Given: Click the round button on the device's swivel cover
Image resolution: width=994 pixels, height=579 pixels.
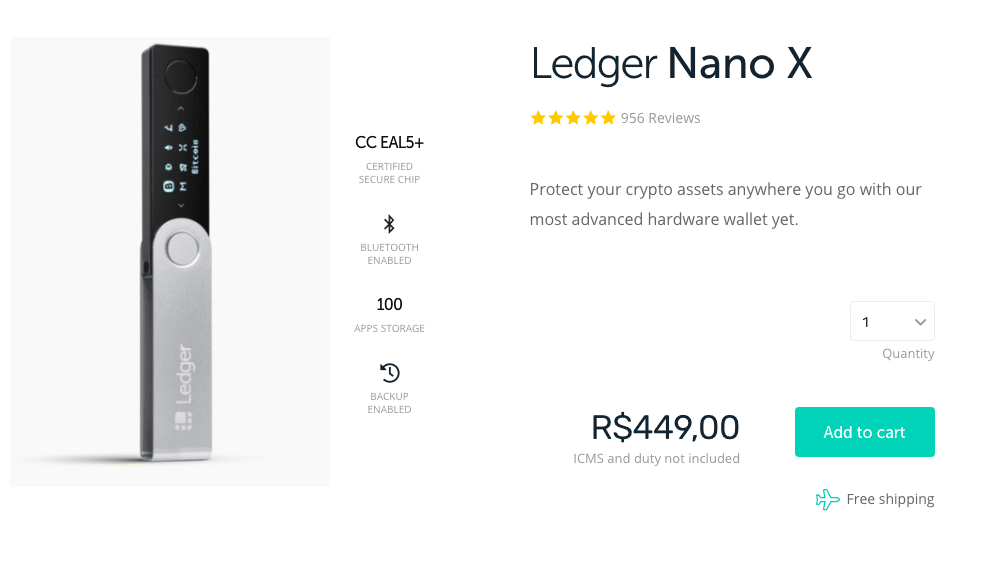Looking at the screenshot, I should pos(183,248).
